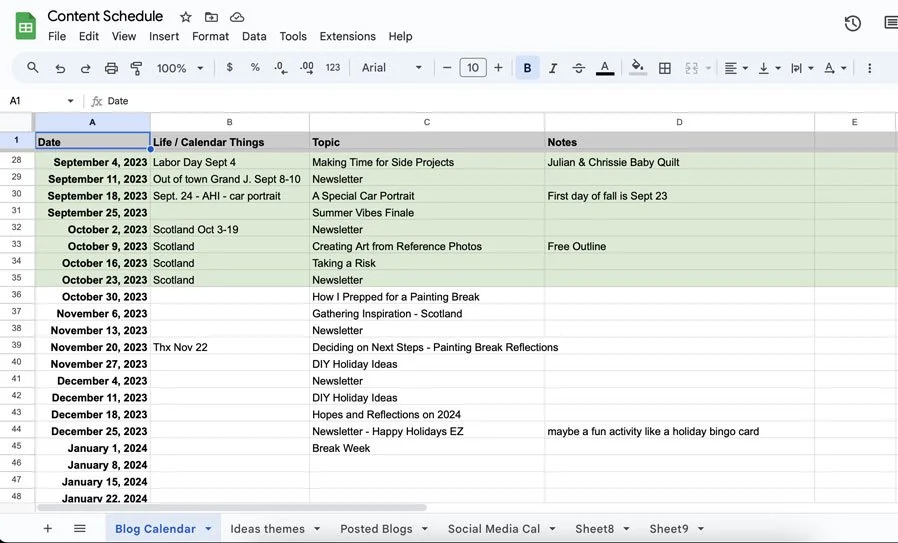Check the cloud document status icon

tap(237, 17)
